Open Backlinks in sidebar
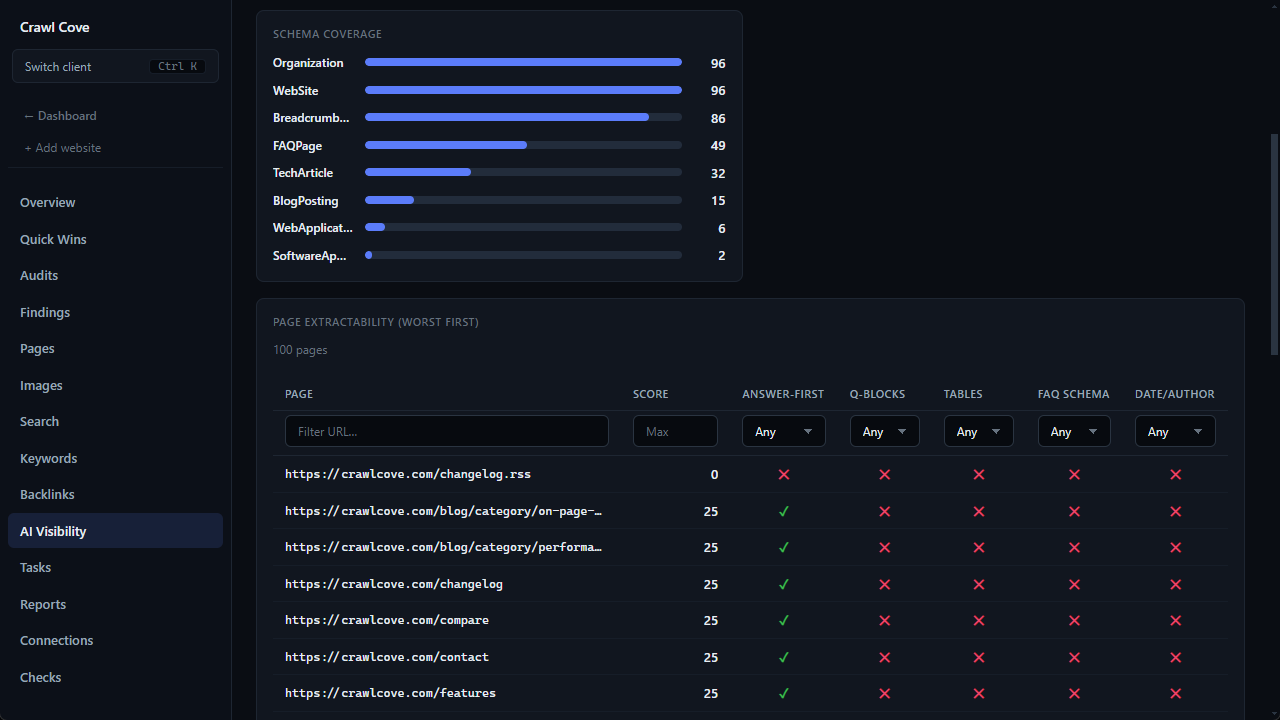This screenshot has width=1280, height=720. point(115,495)
